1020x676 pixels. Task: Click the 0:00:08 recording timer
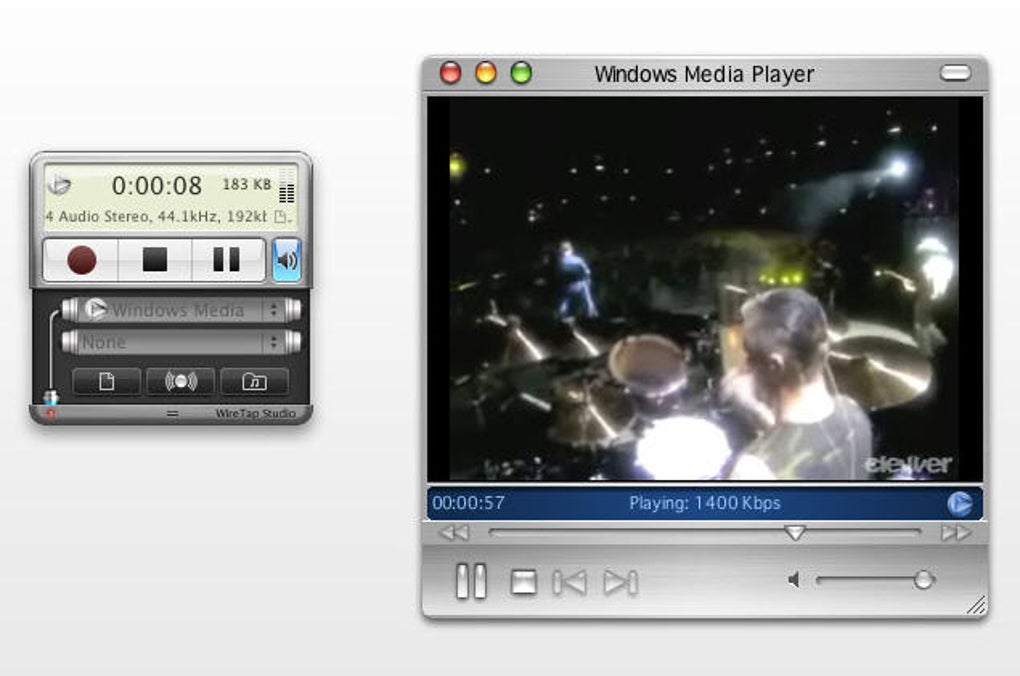tap(157, 185)
